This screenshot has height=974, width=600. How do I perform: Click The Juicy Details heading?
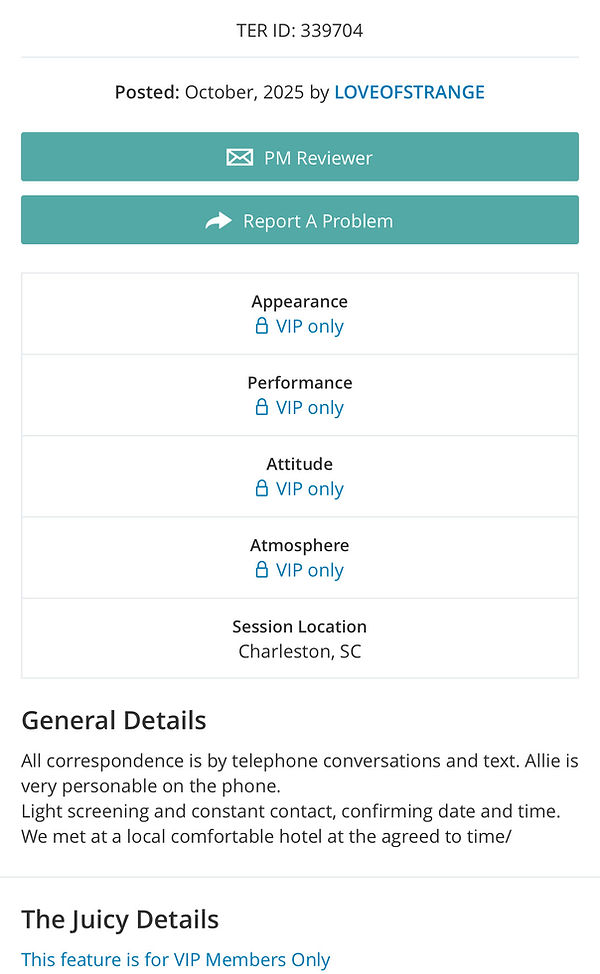[120, 919]
